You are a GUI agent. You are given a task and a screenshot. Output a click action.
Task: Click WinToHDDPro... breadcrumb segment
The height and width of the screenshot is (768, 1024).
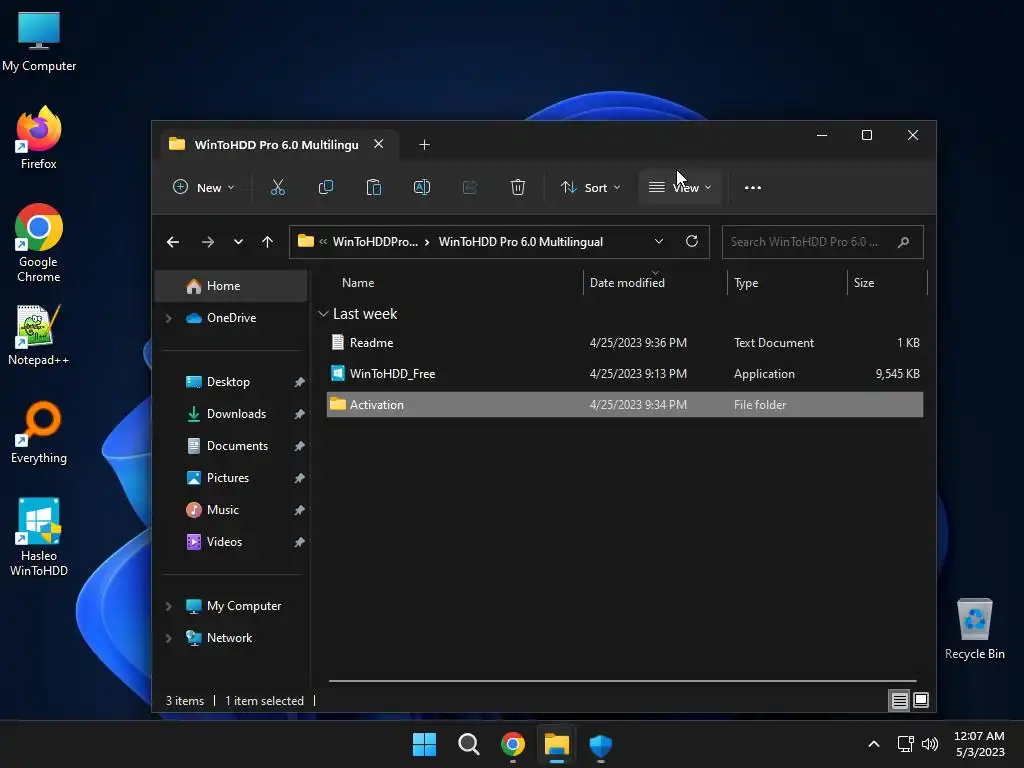coord(375,242)
